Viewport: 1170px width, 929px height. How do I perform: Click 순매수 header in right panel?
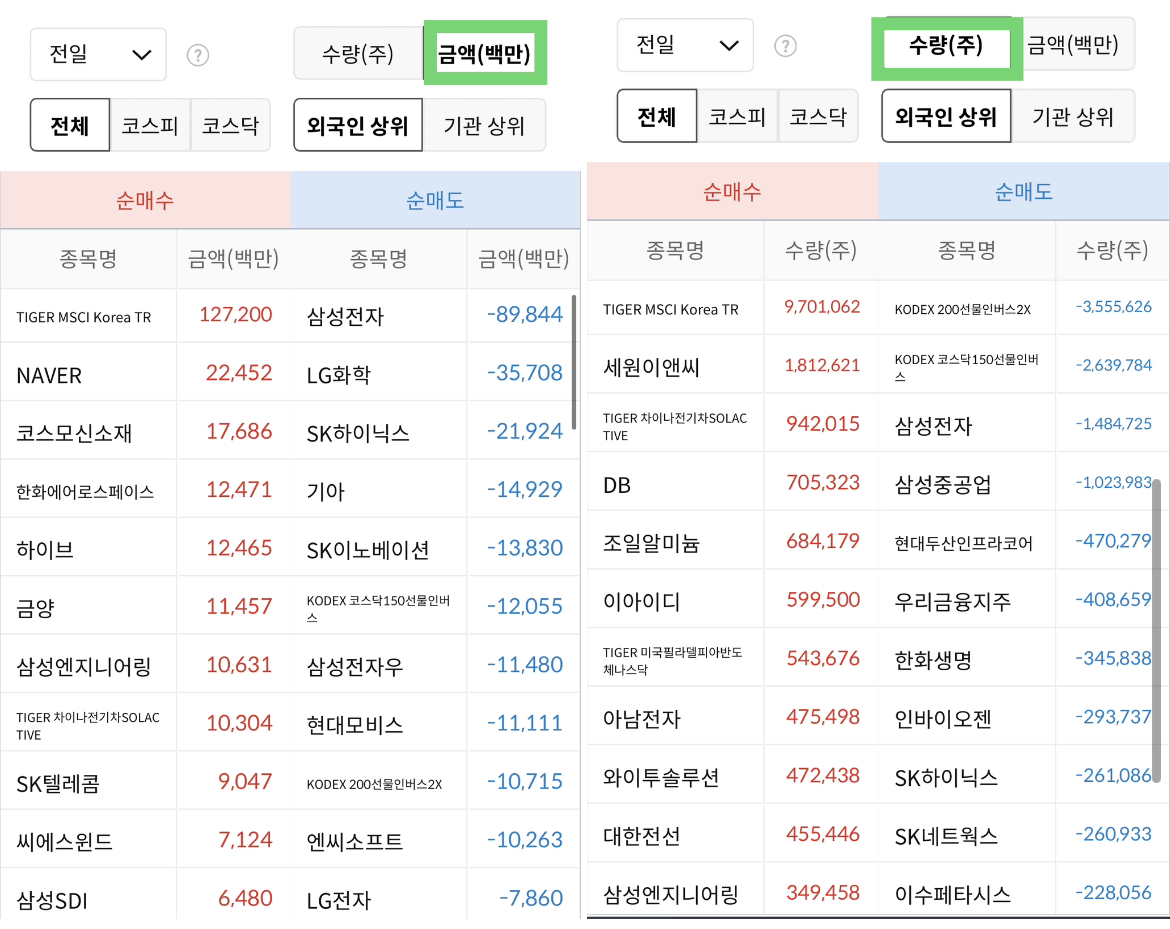(x=733, y=192)
